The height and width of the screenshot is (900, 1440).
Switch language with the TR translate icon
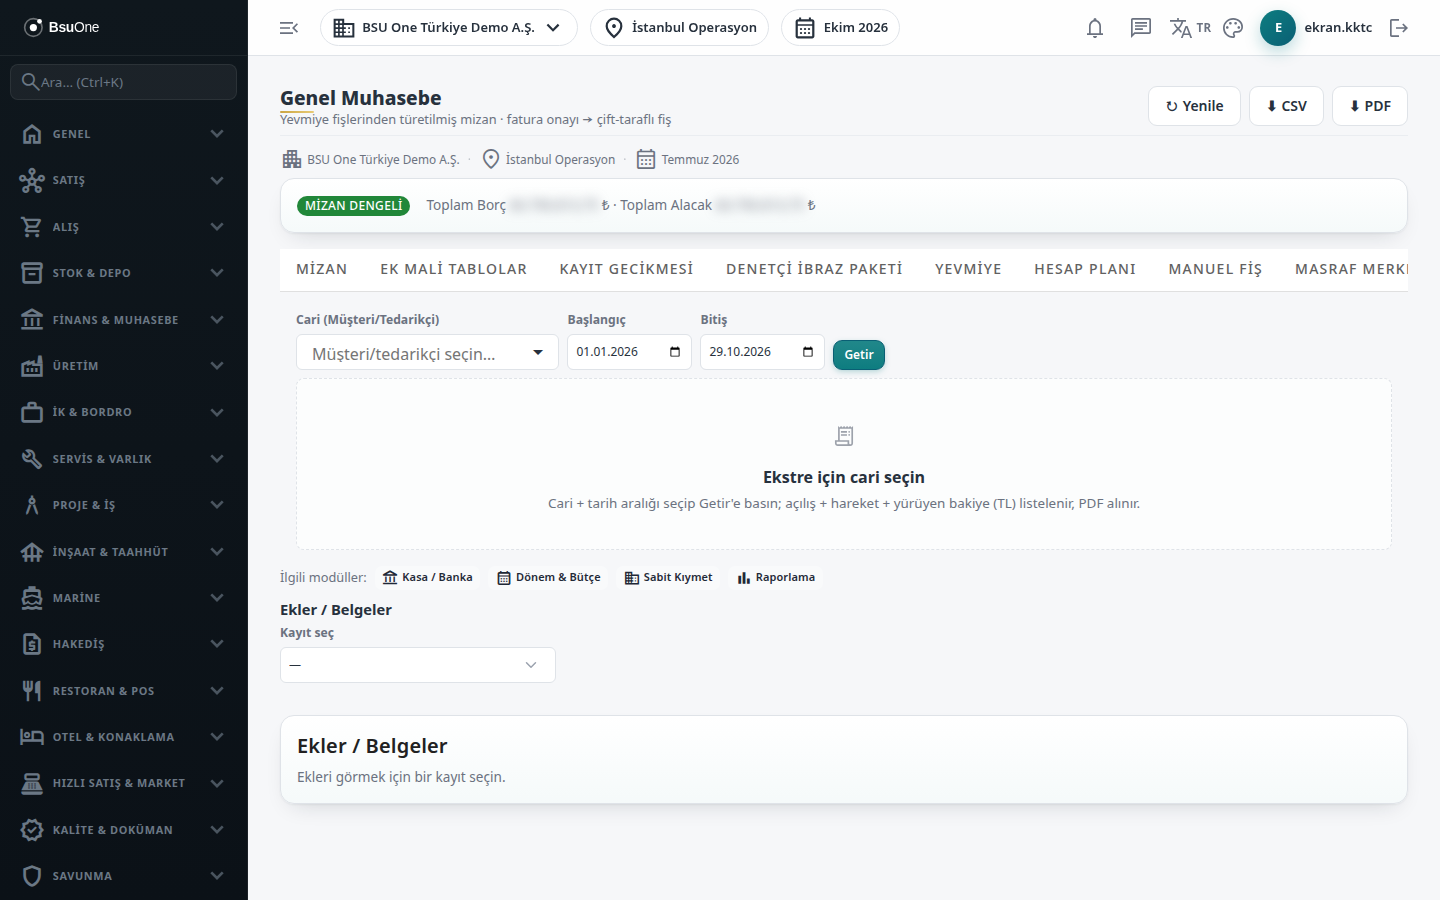click(1190, 28)
